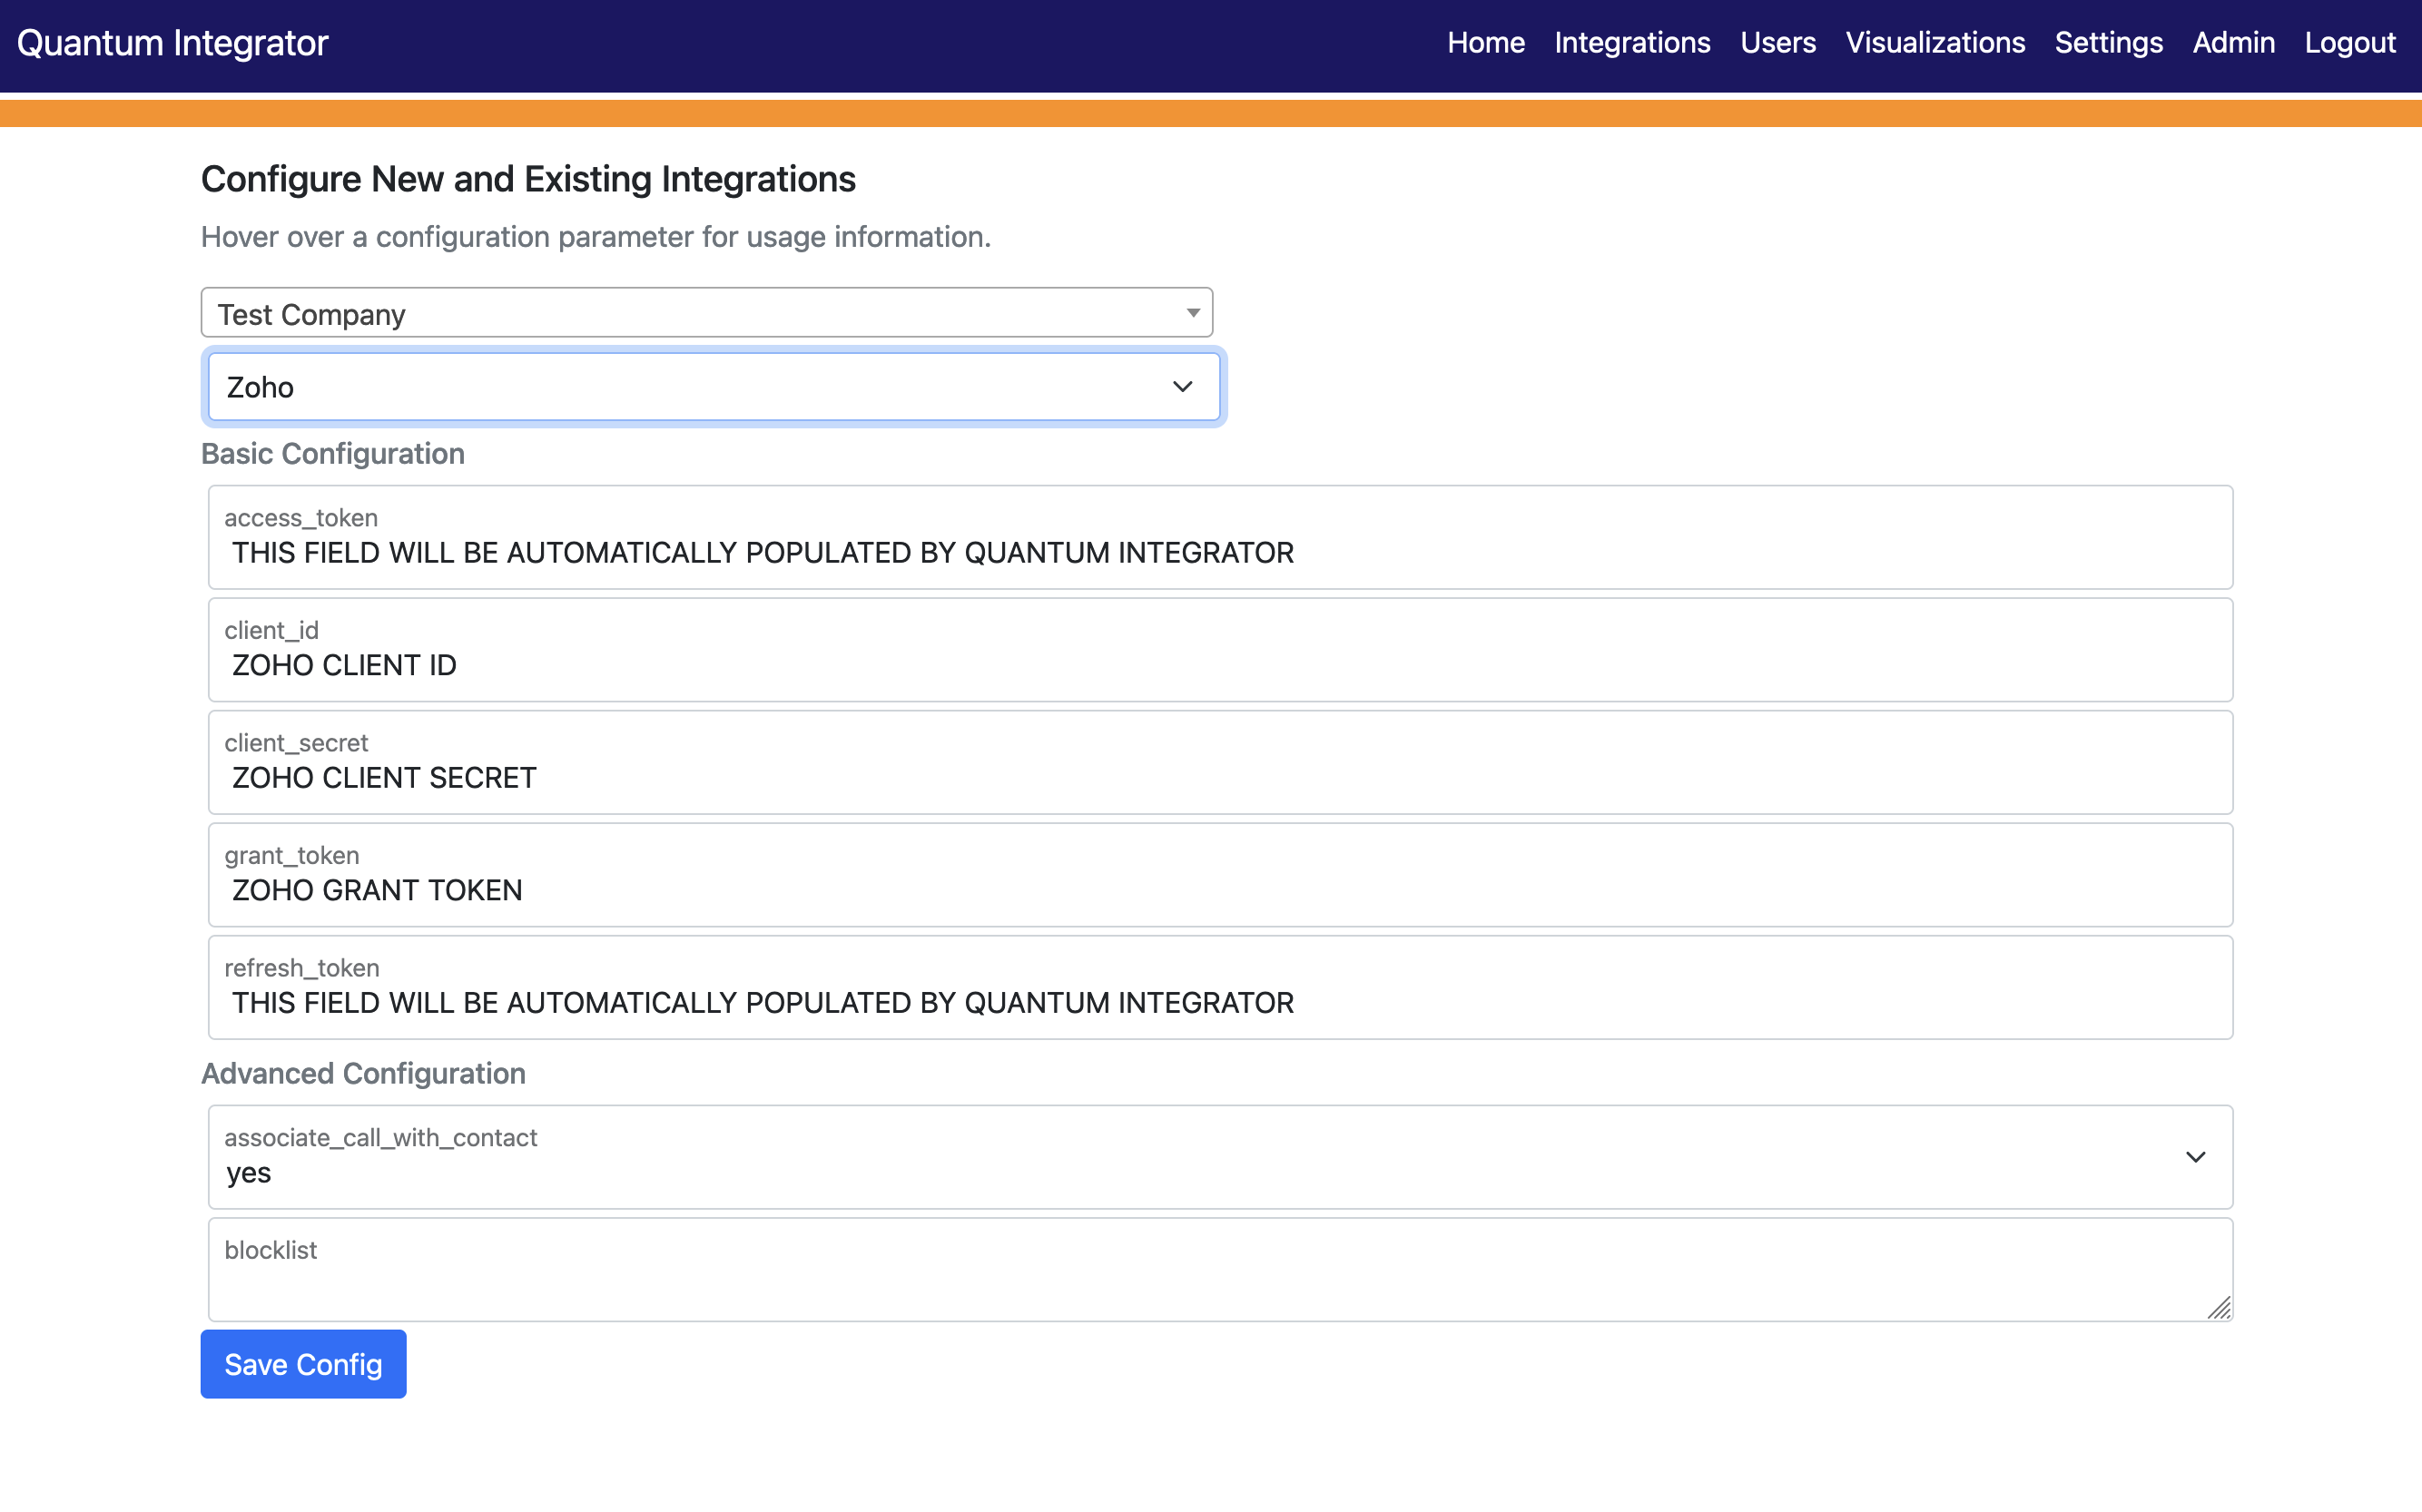Image resolution: width=2422 pixels, height=1512 pixels.
Task: Click inside the refresh_token field
Action: pos(1218,1002)
